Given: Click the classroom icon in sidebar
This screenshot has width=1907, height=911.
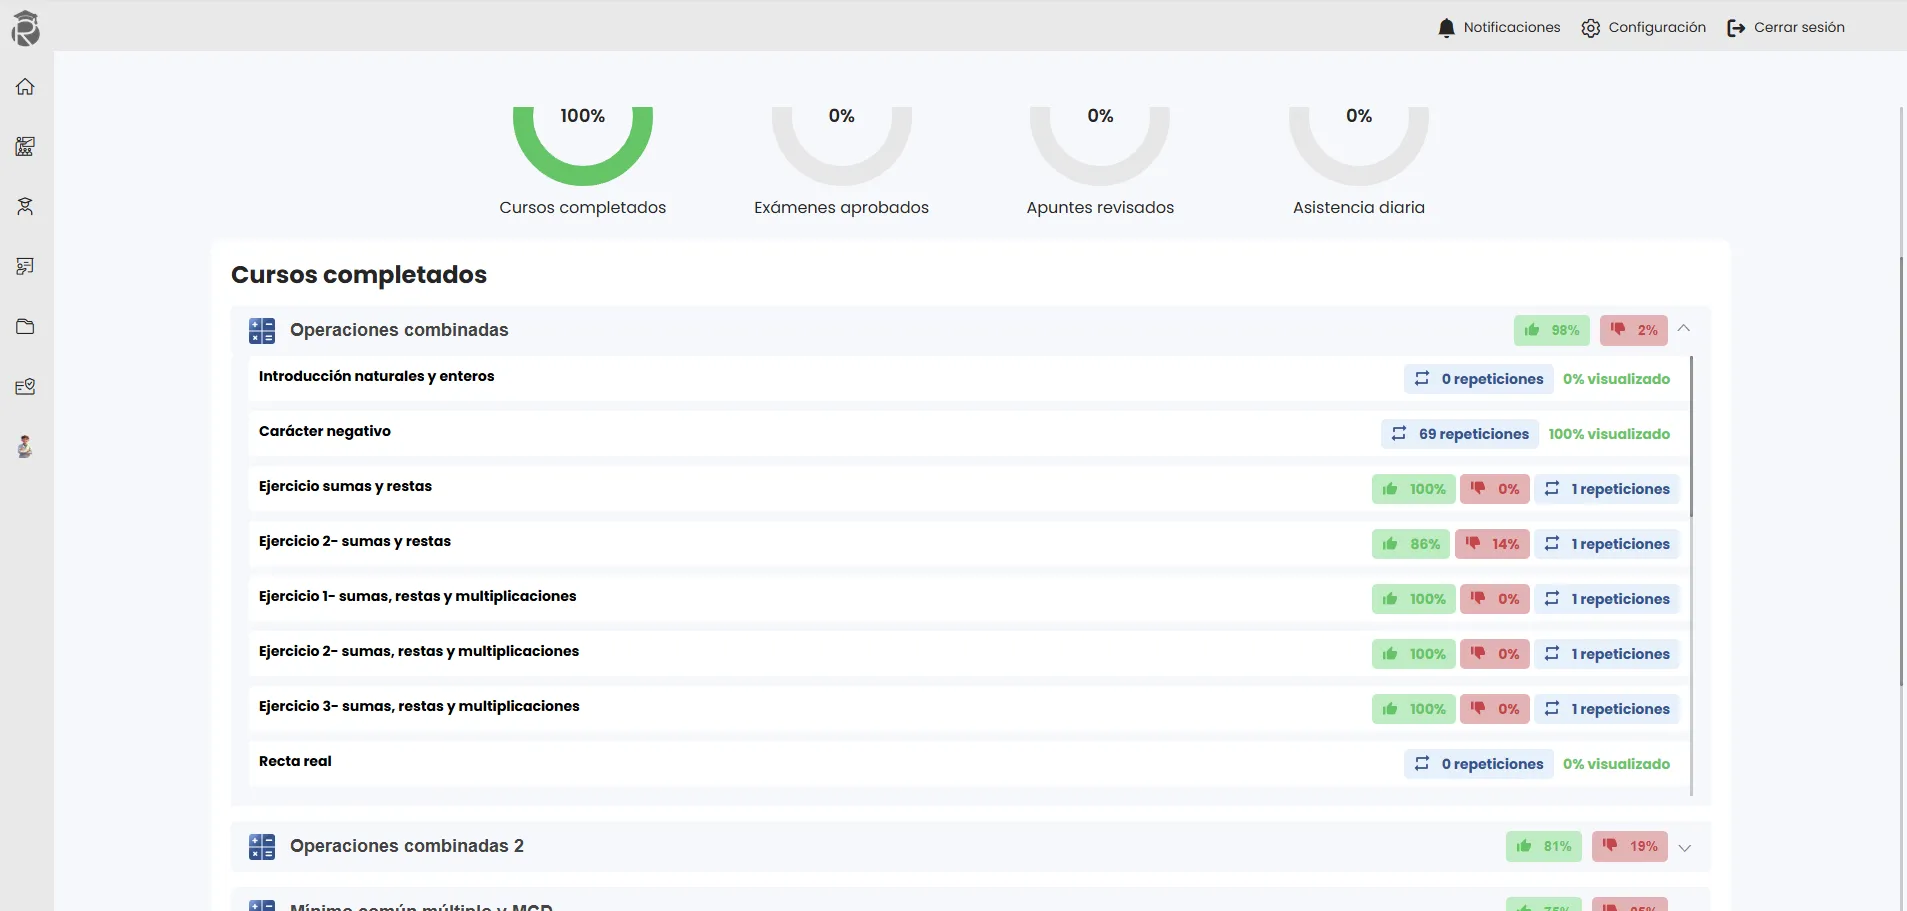Looking at the screenshot, I should tap(25, 147).
